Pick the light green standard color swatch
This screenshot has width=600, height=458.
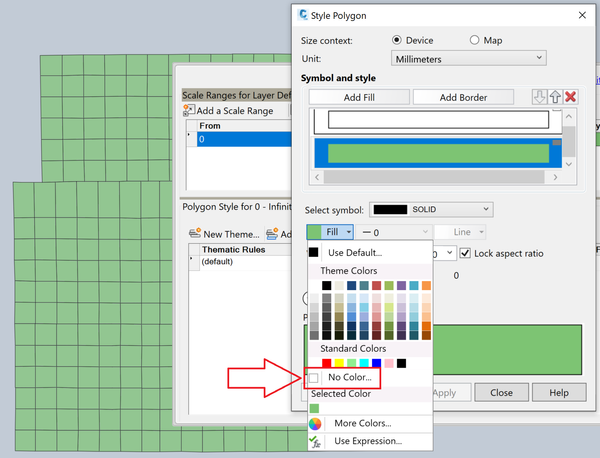point(351,363)
